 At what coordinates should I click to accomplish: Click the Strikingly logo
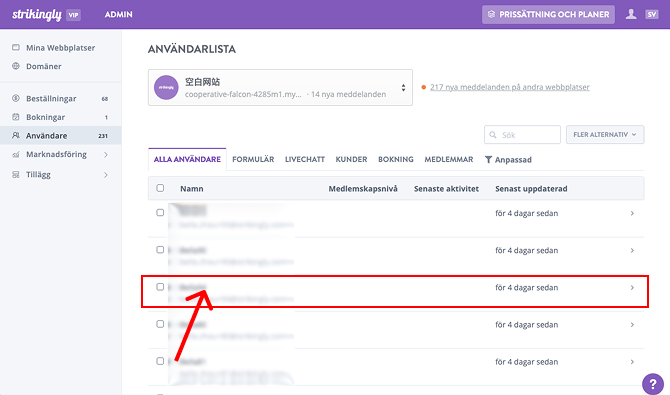coord(37,15)
